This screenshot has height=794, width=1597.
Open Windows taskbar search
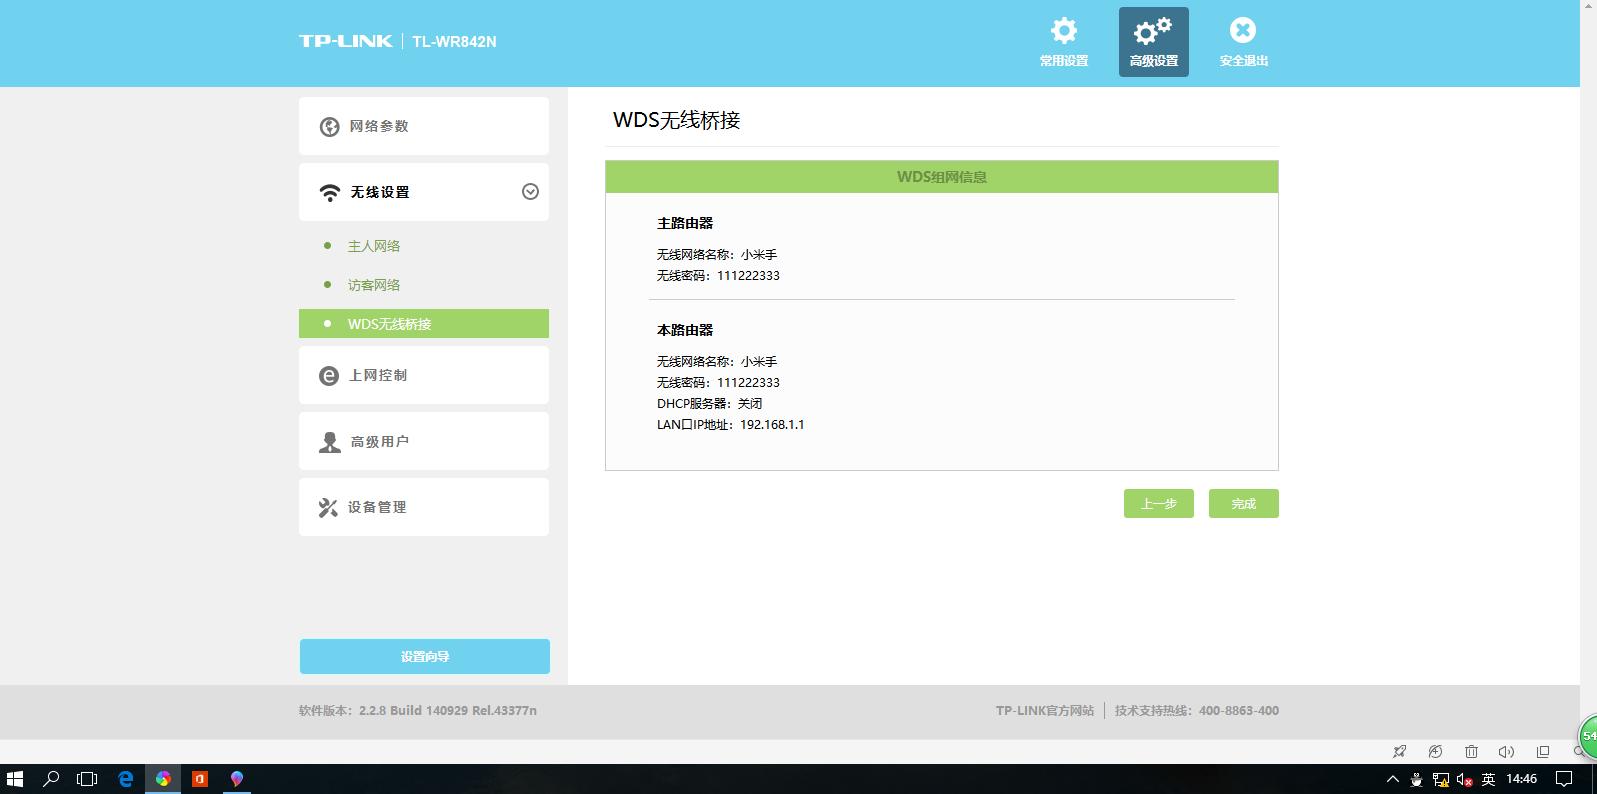click(51, 779)
